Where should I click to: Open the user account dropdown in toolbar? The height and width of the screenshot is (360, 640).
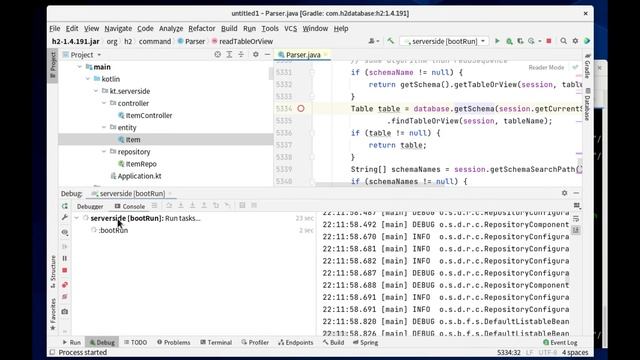(373, 41)
